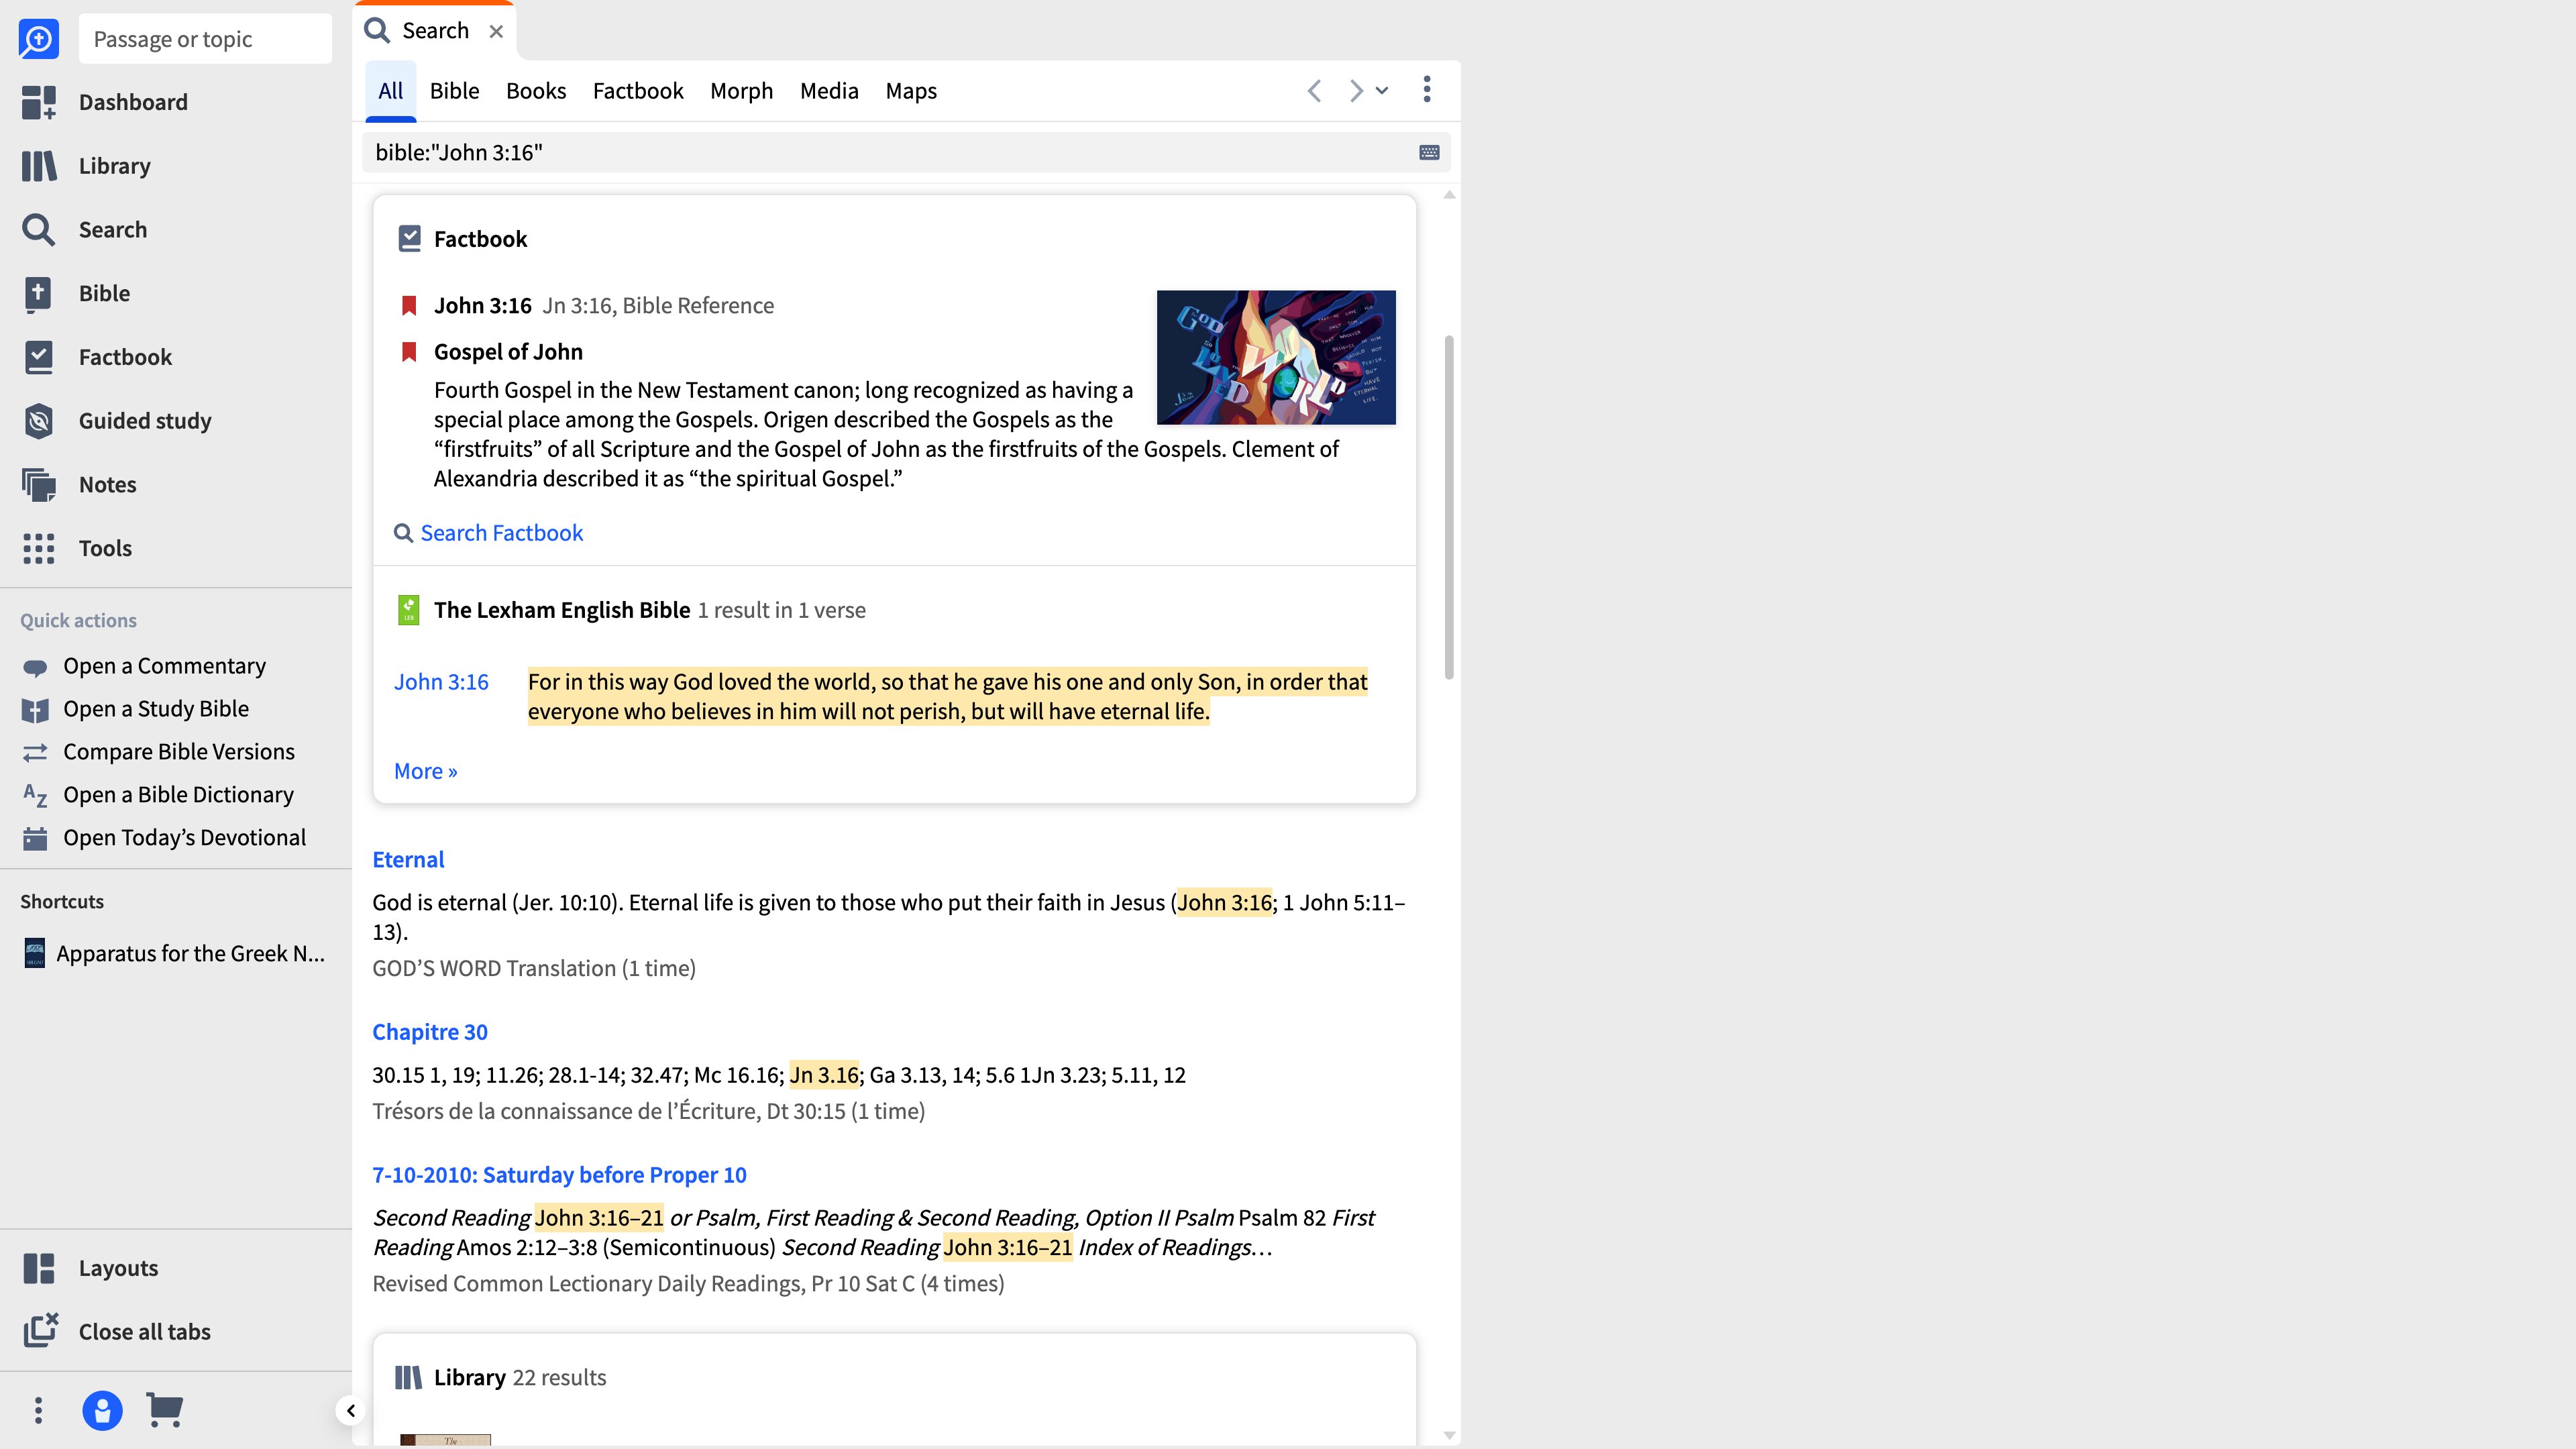Viewport: 2576px width, 1449px height.
Task: Click Compare Bible Versions quick action
Action: pos(179,752)
